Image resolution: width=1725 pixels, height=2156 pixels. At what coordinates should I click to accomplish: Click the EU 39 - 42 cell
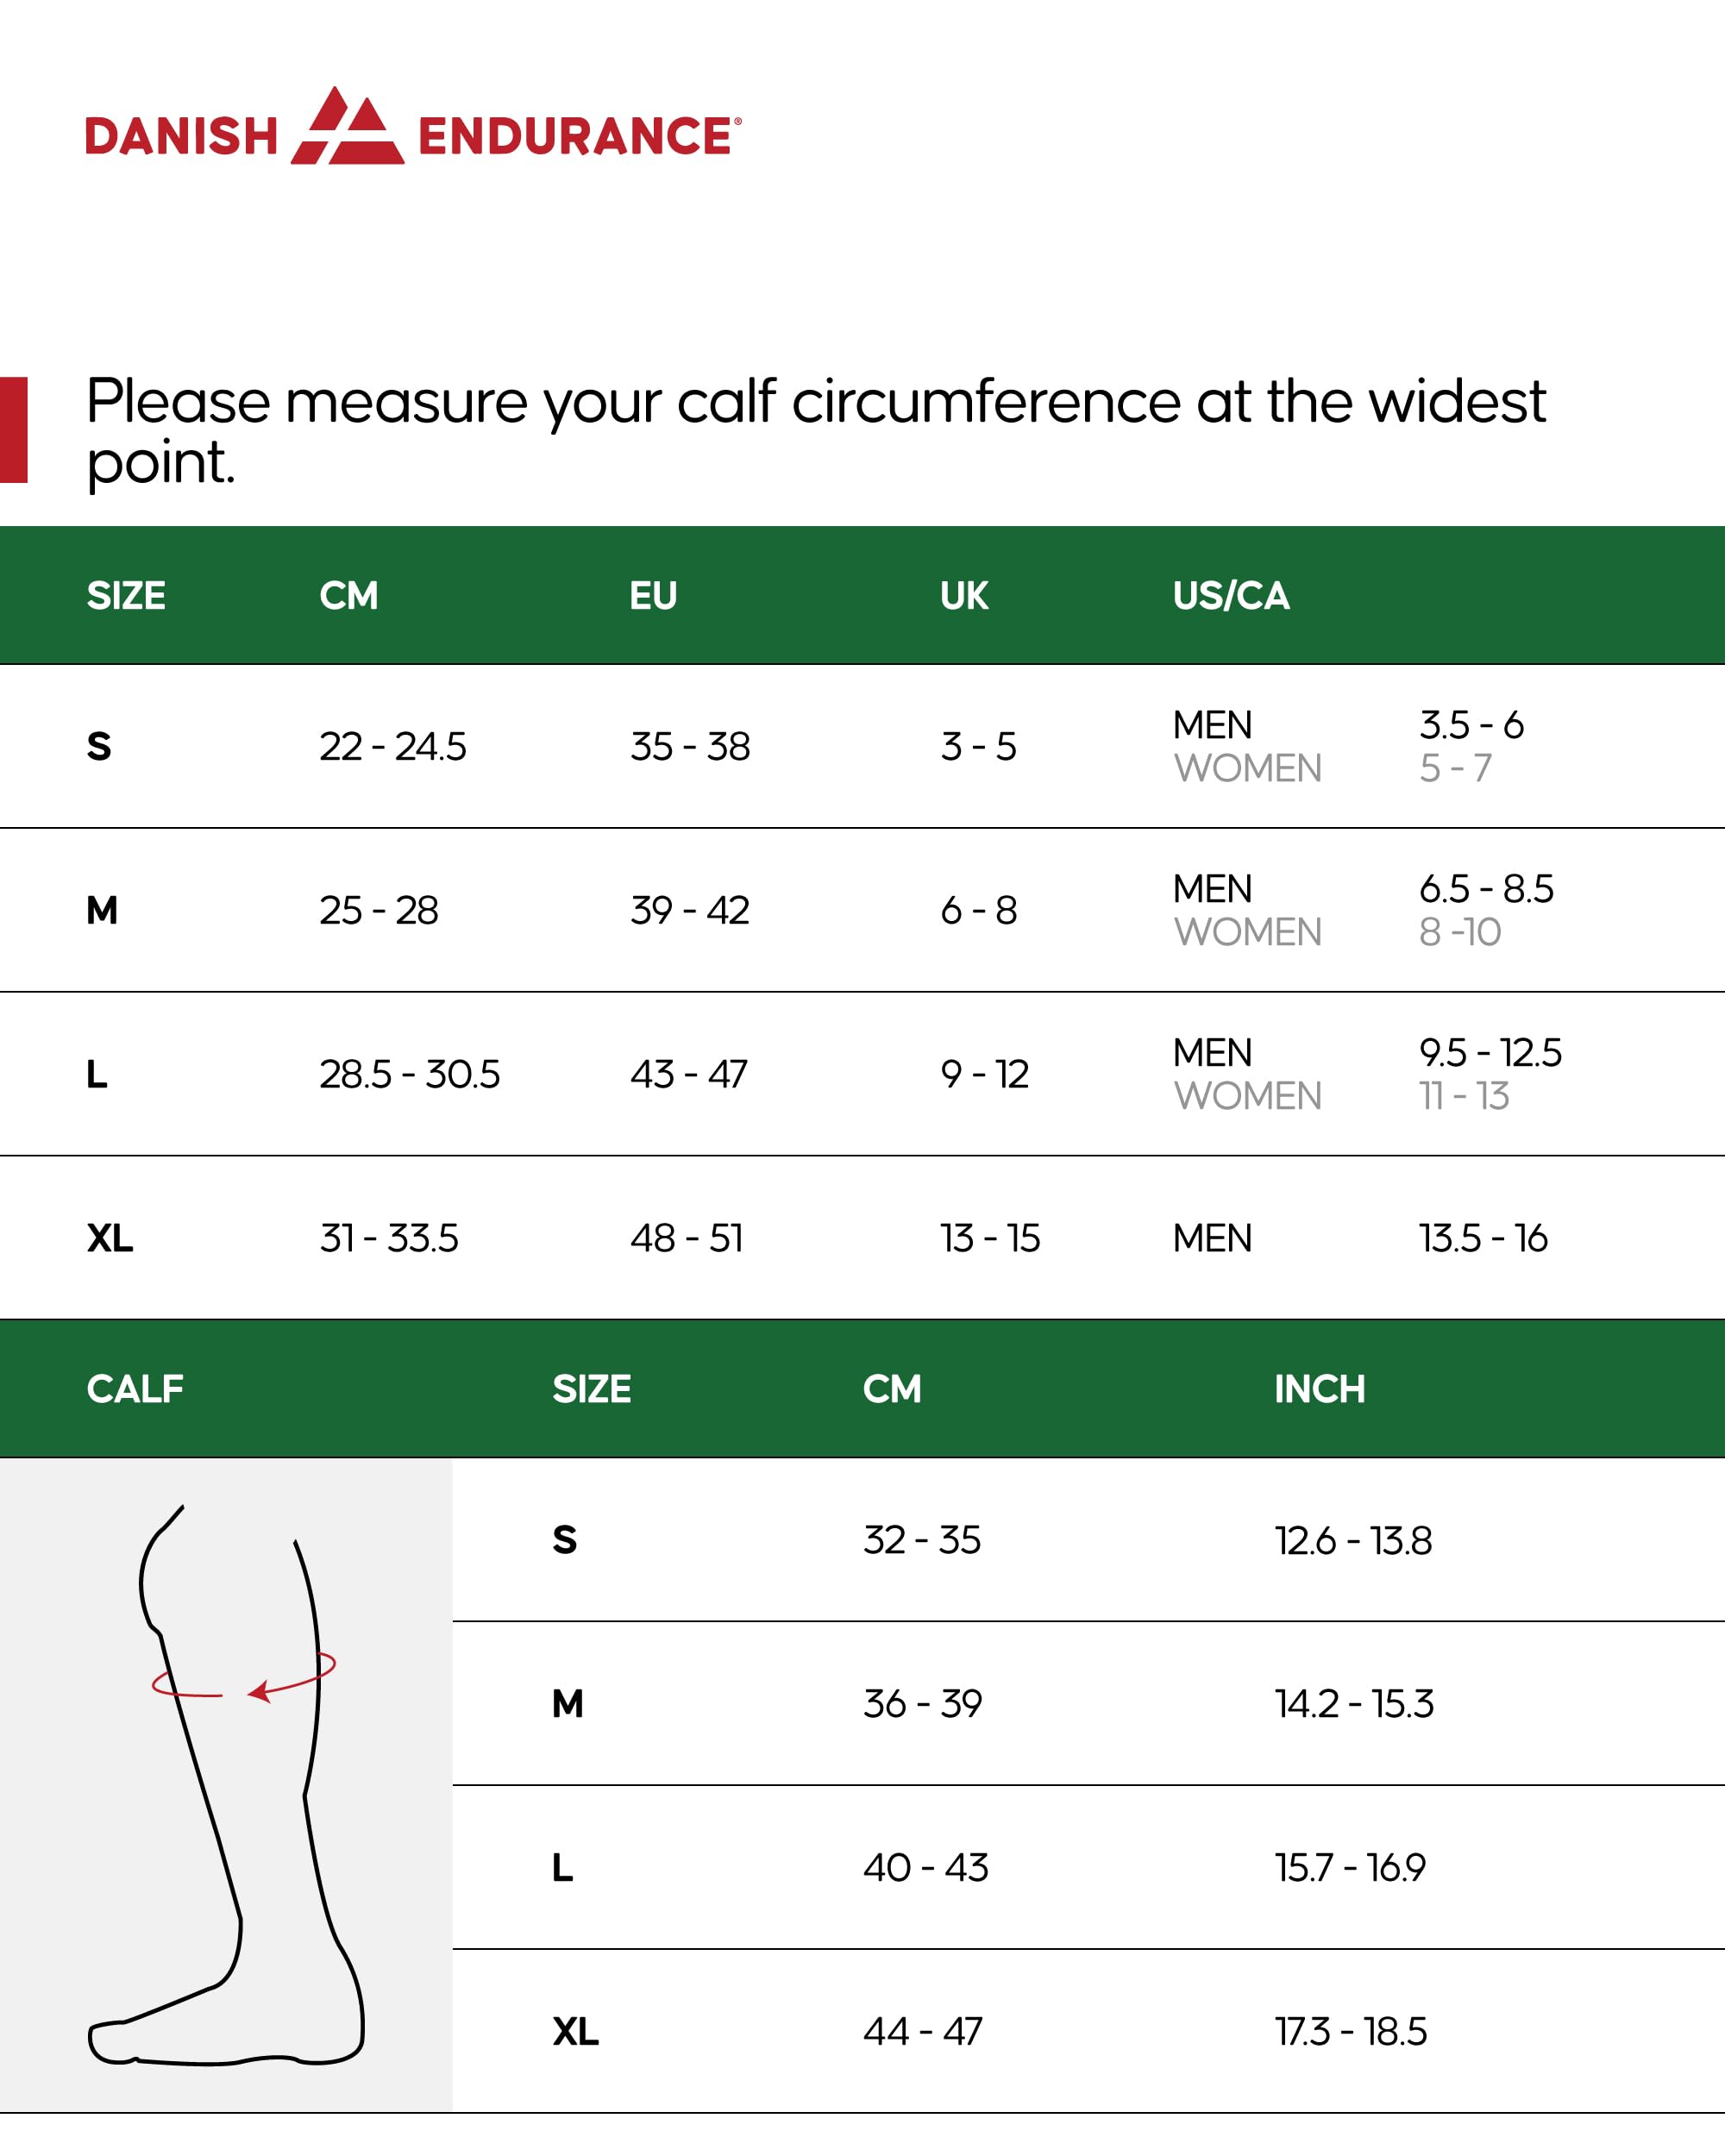click(x=689, y=911)
